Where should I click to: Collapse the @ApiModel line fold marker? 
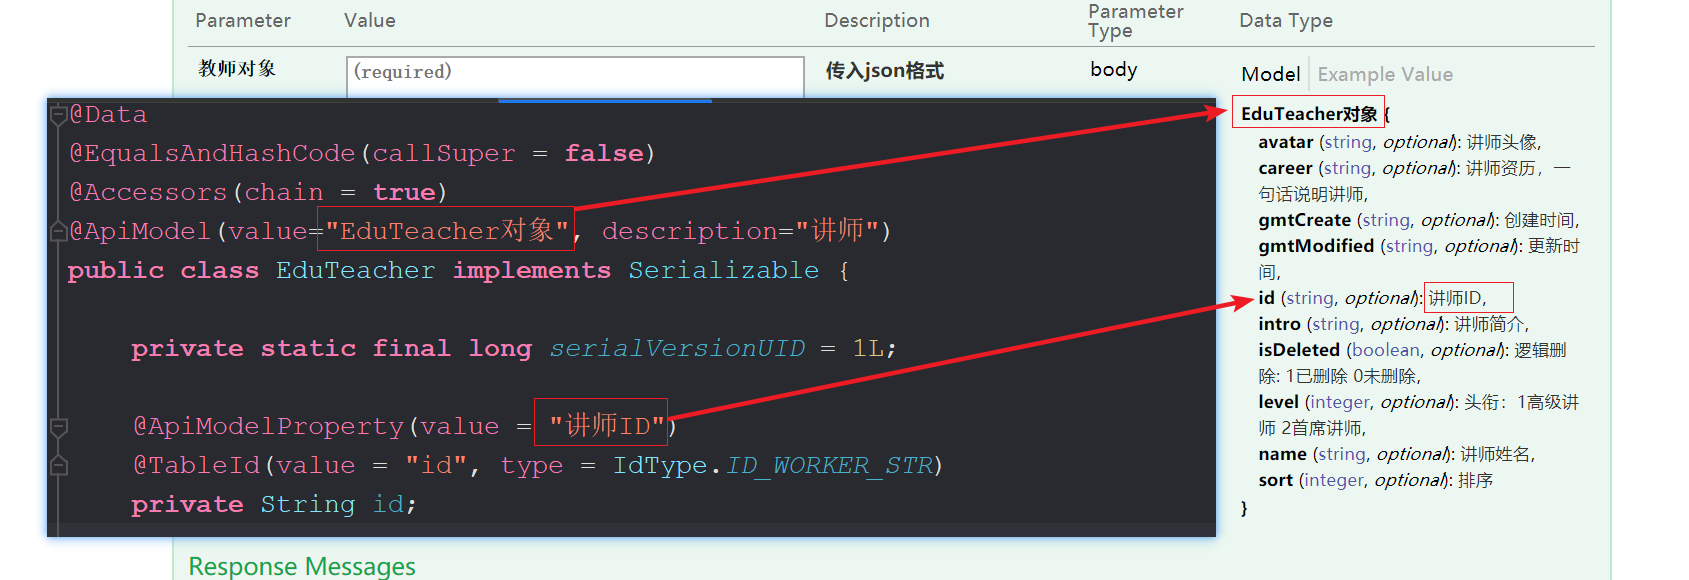tap(59, 231)
